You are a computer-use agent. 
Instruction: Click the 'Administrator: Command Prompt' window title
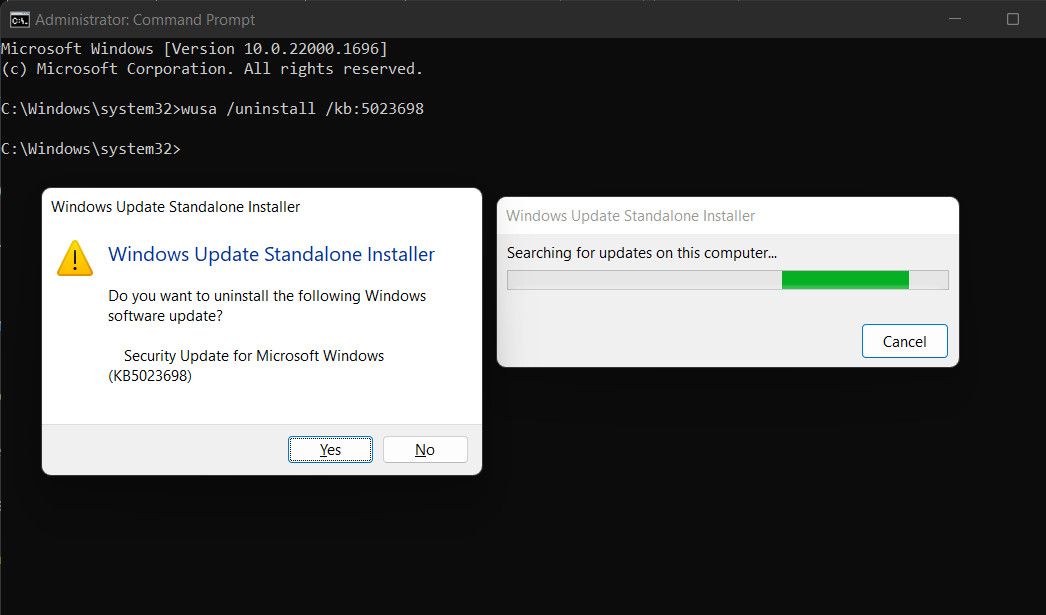145,20
